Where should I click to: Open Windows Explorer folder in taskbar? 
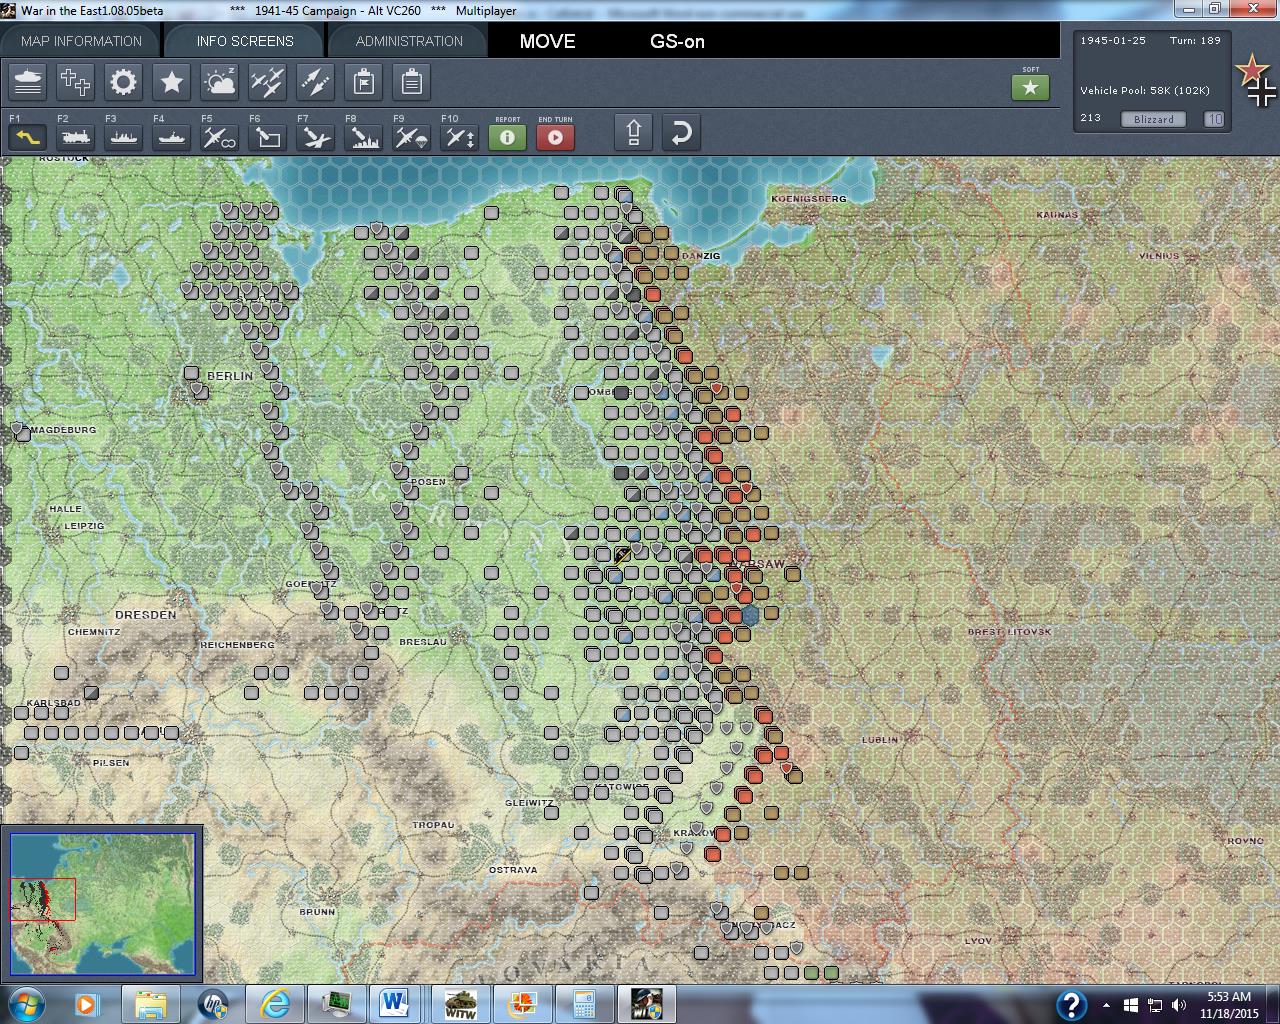tap(151, 1004)
